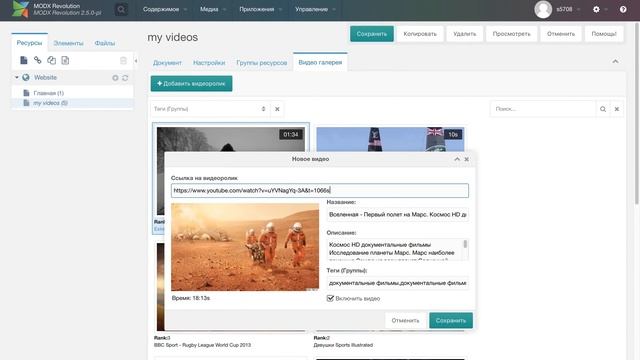
Task: Click the top Отменить resource button
Action: (561, 34)
